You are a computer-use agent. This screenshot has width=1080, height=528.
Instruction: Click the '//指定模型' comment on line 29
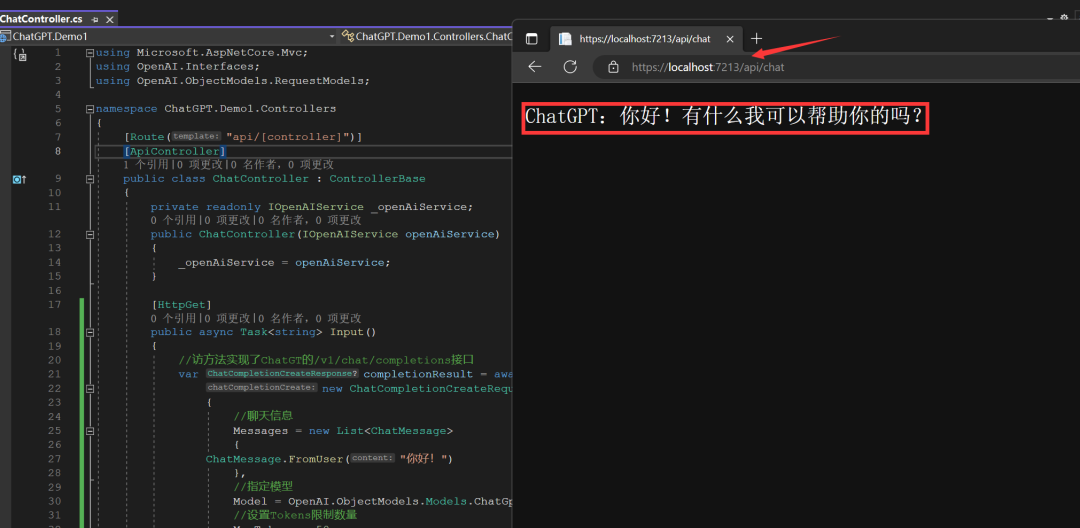(x=263, y=487)
